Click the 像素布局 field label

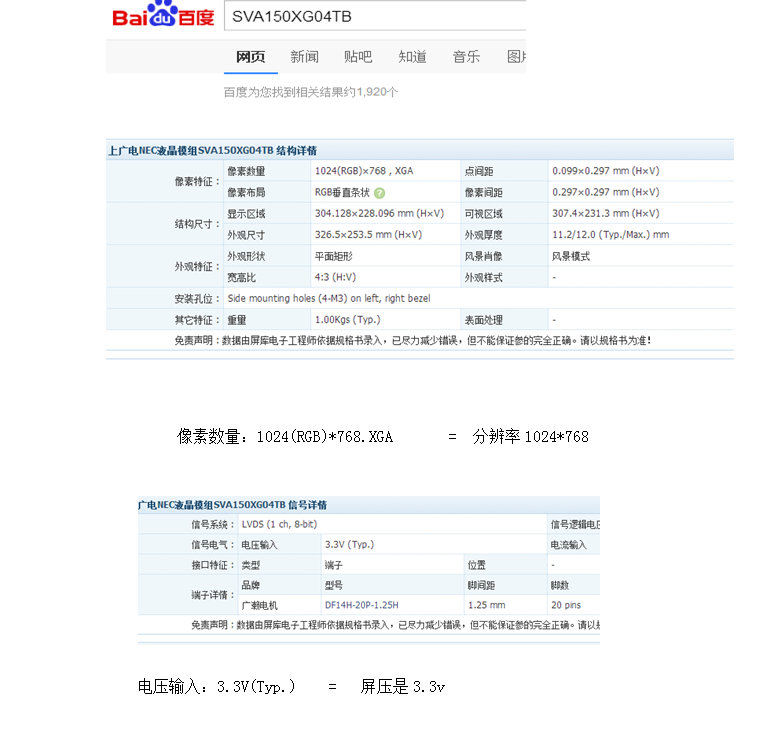coord(246,192)
